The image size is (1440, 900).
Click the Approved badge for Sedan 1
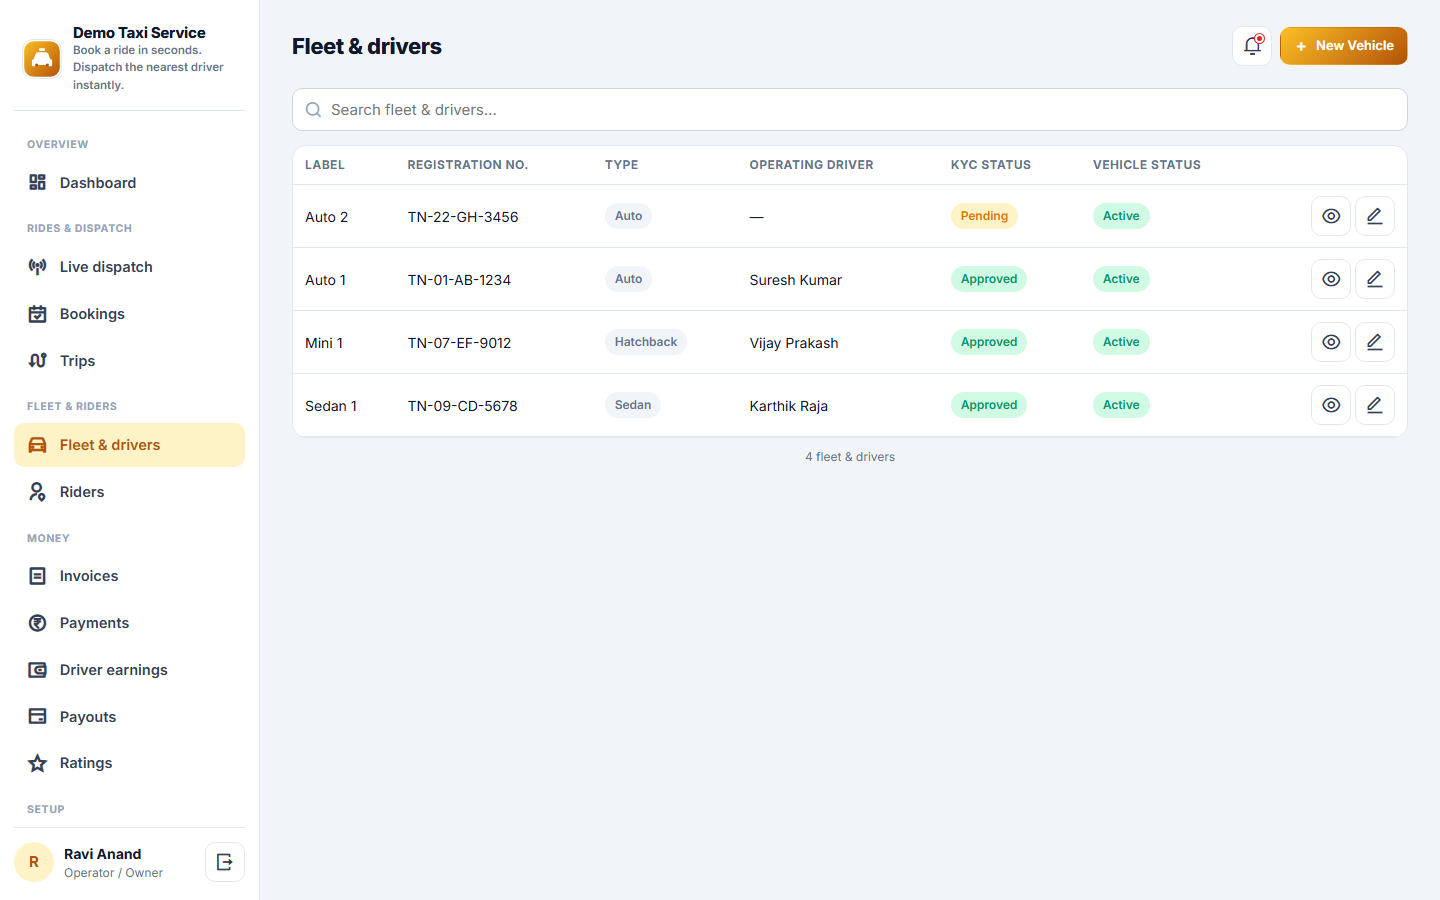(x=989, y=405)
